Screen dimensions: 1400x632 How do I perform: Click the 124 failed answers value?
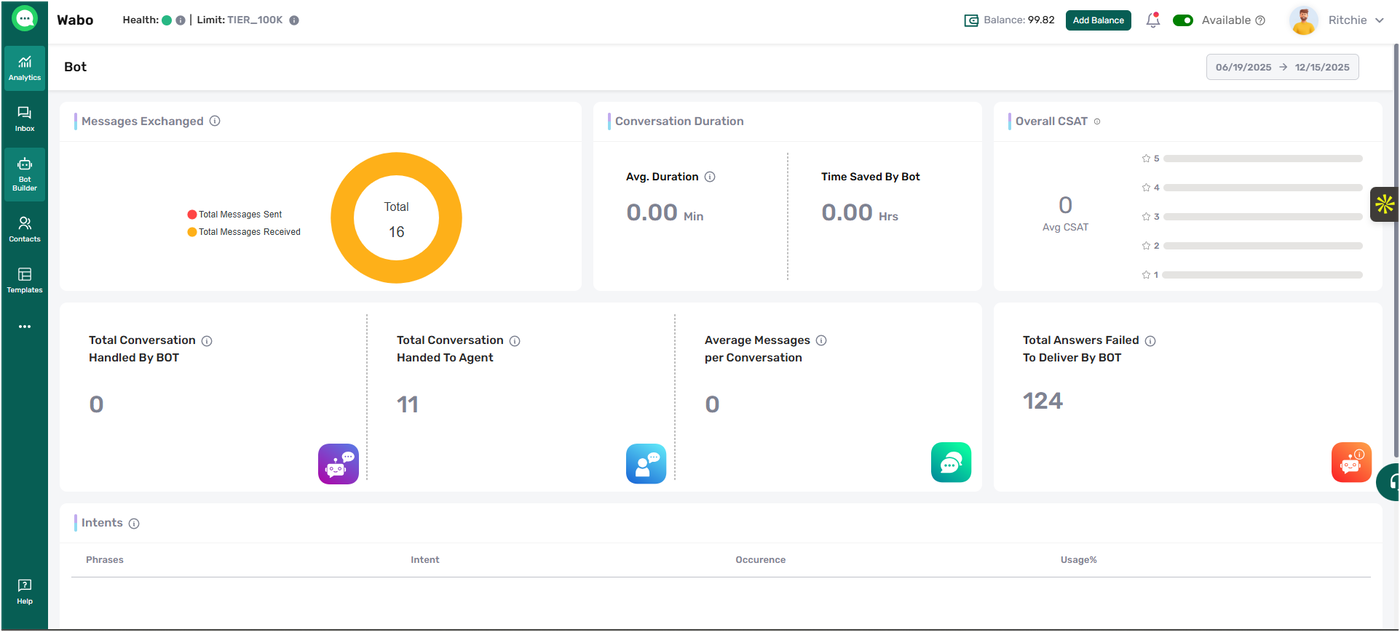click(1043, 401)
